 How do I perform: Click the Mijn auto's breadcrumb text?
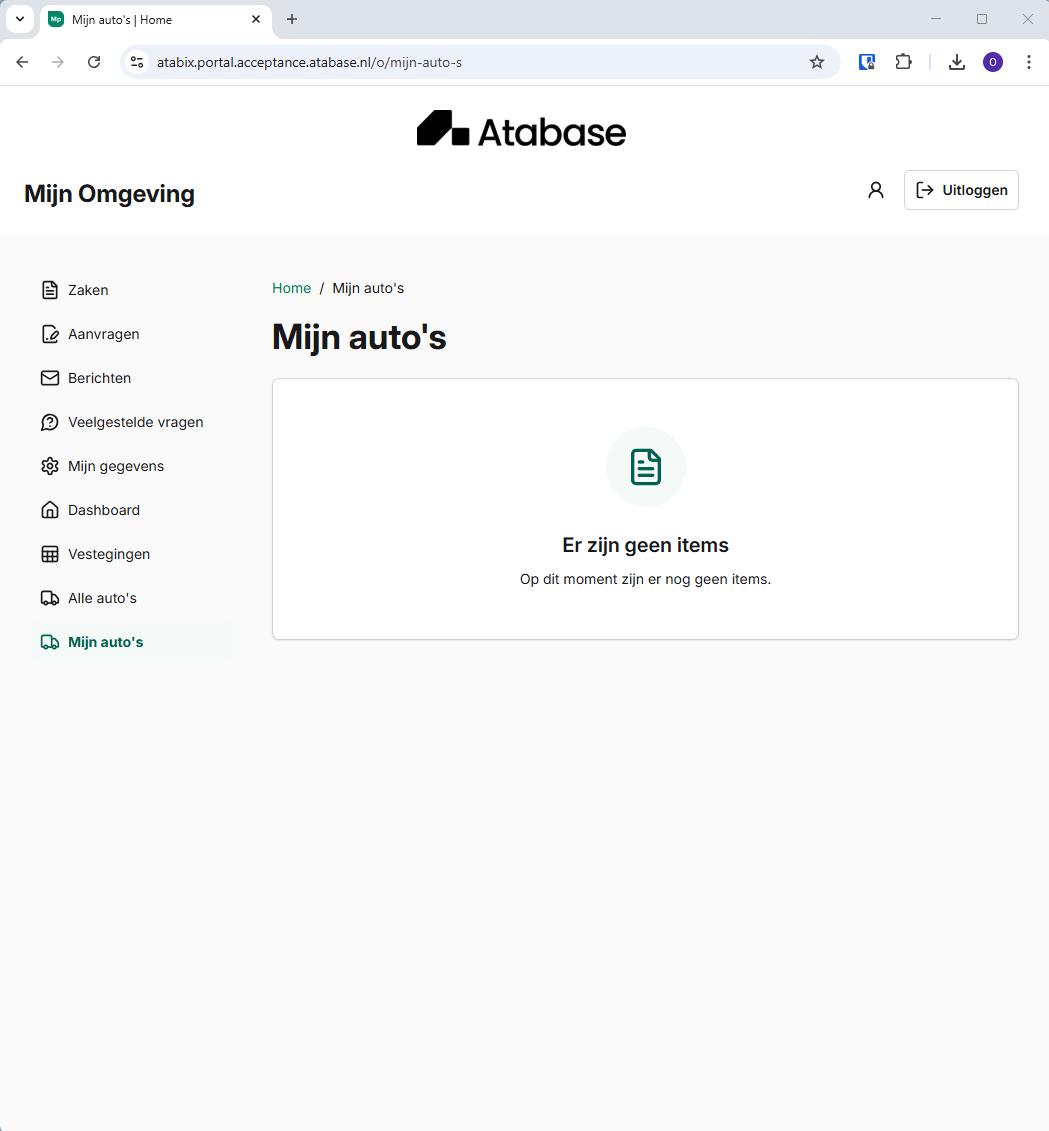point(368,288)
